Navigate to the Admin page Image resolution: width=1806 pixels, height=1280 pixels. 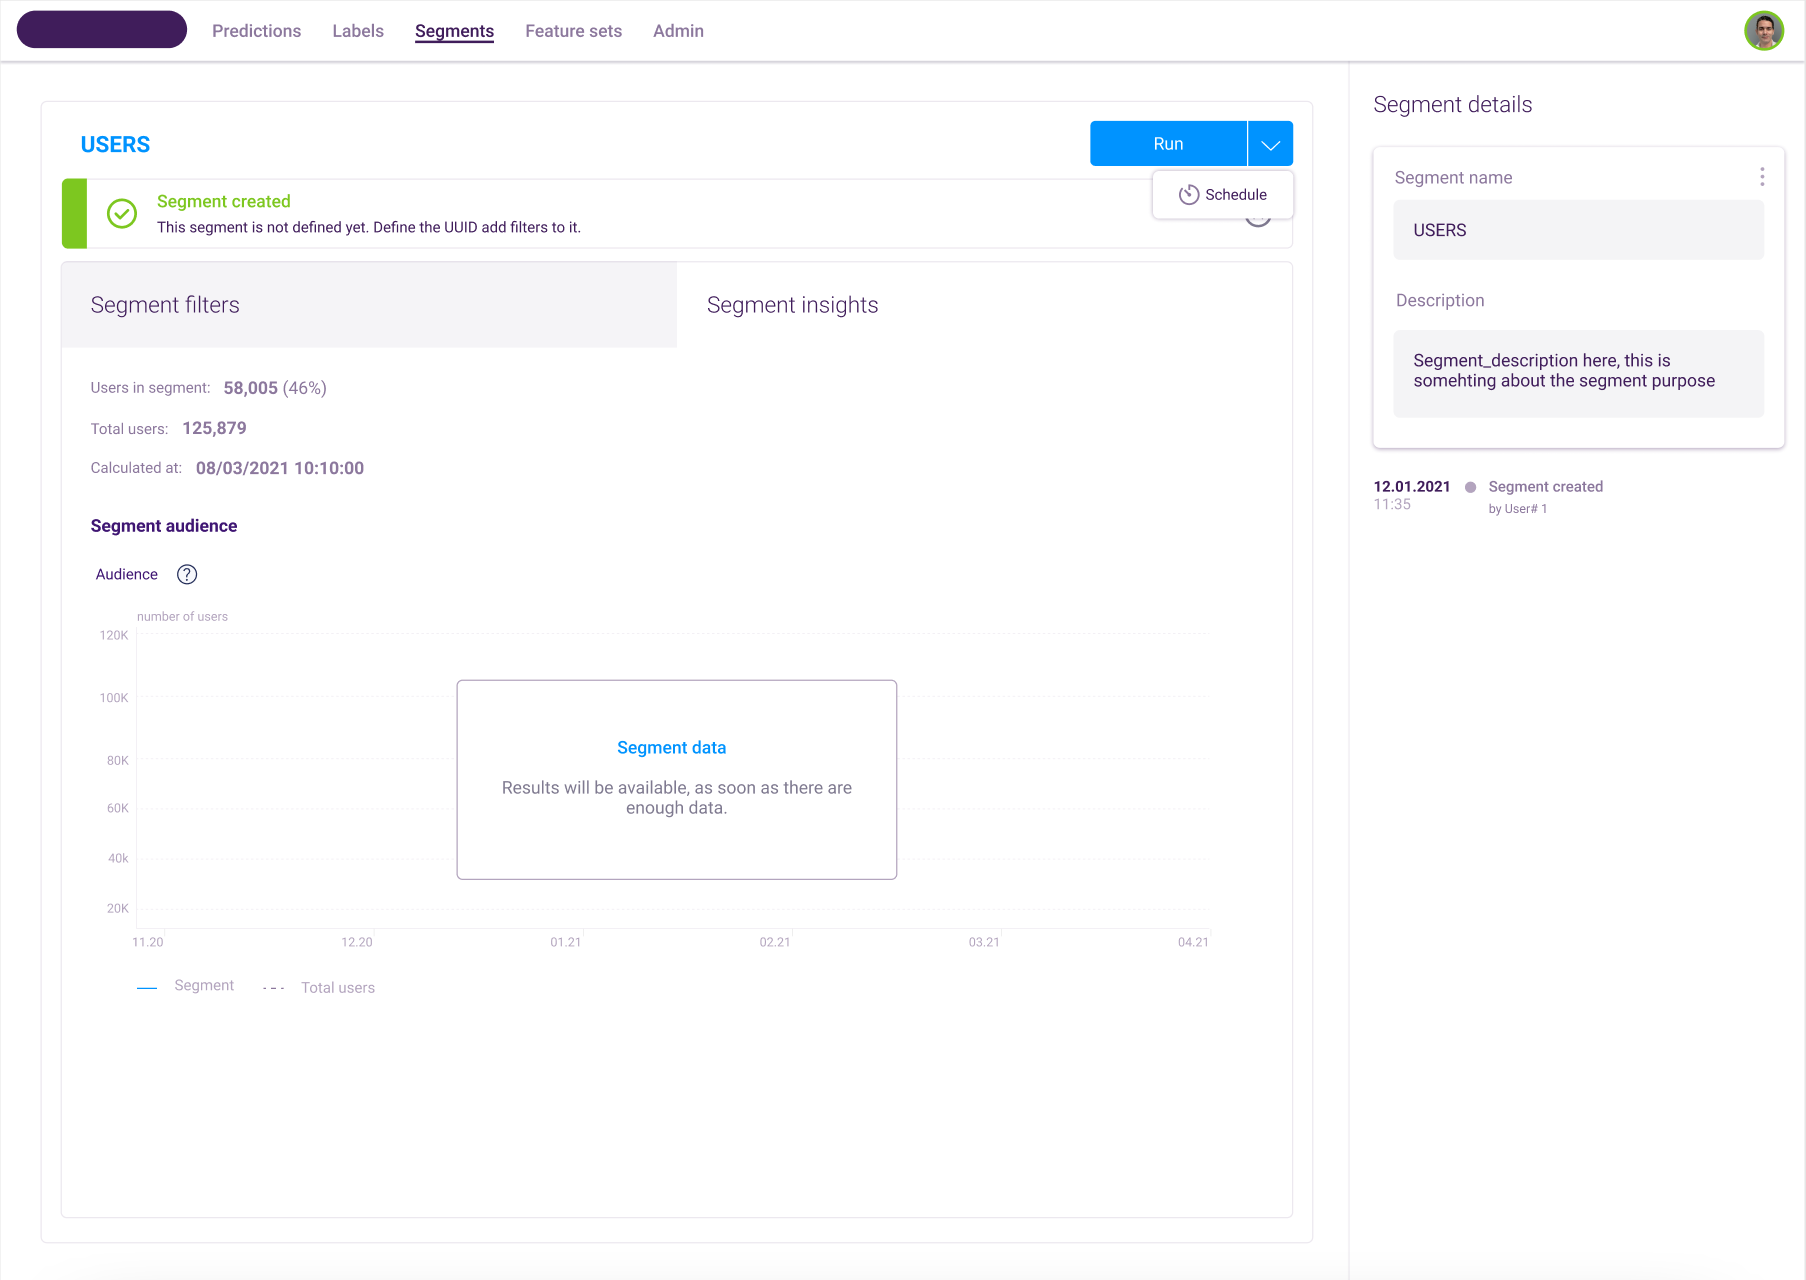(x=678, y=31)
